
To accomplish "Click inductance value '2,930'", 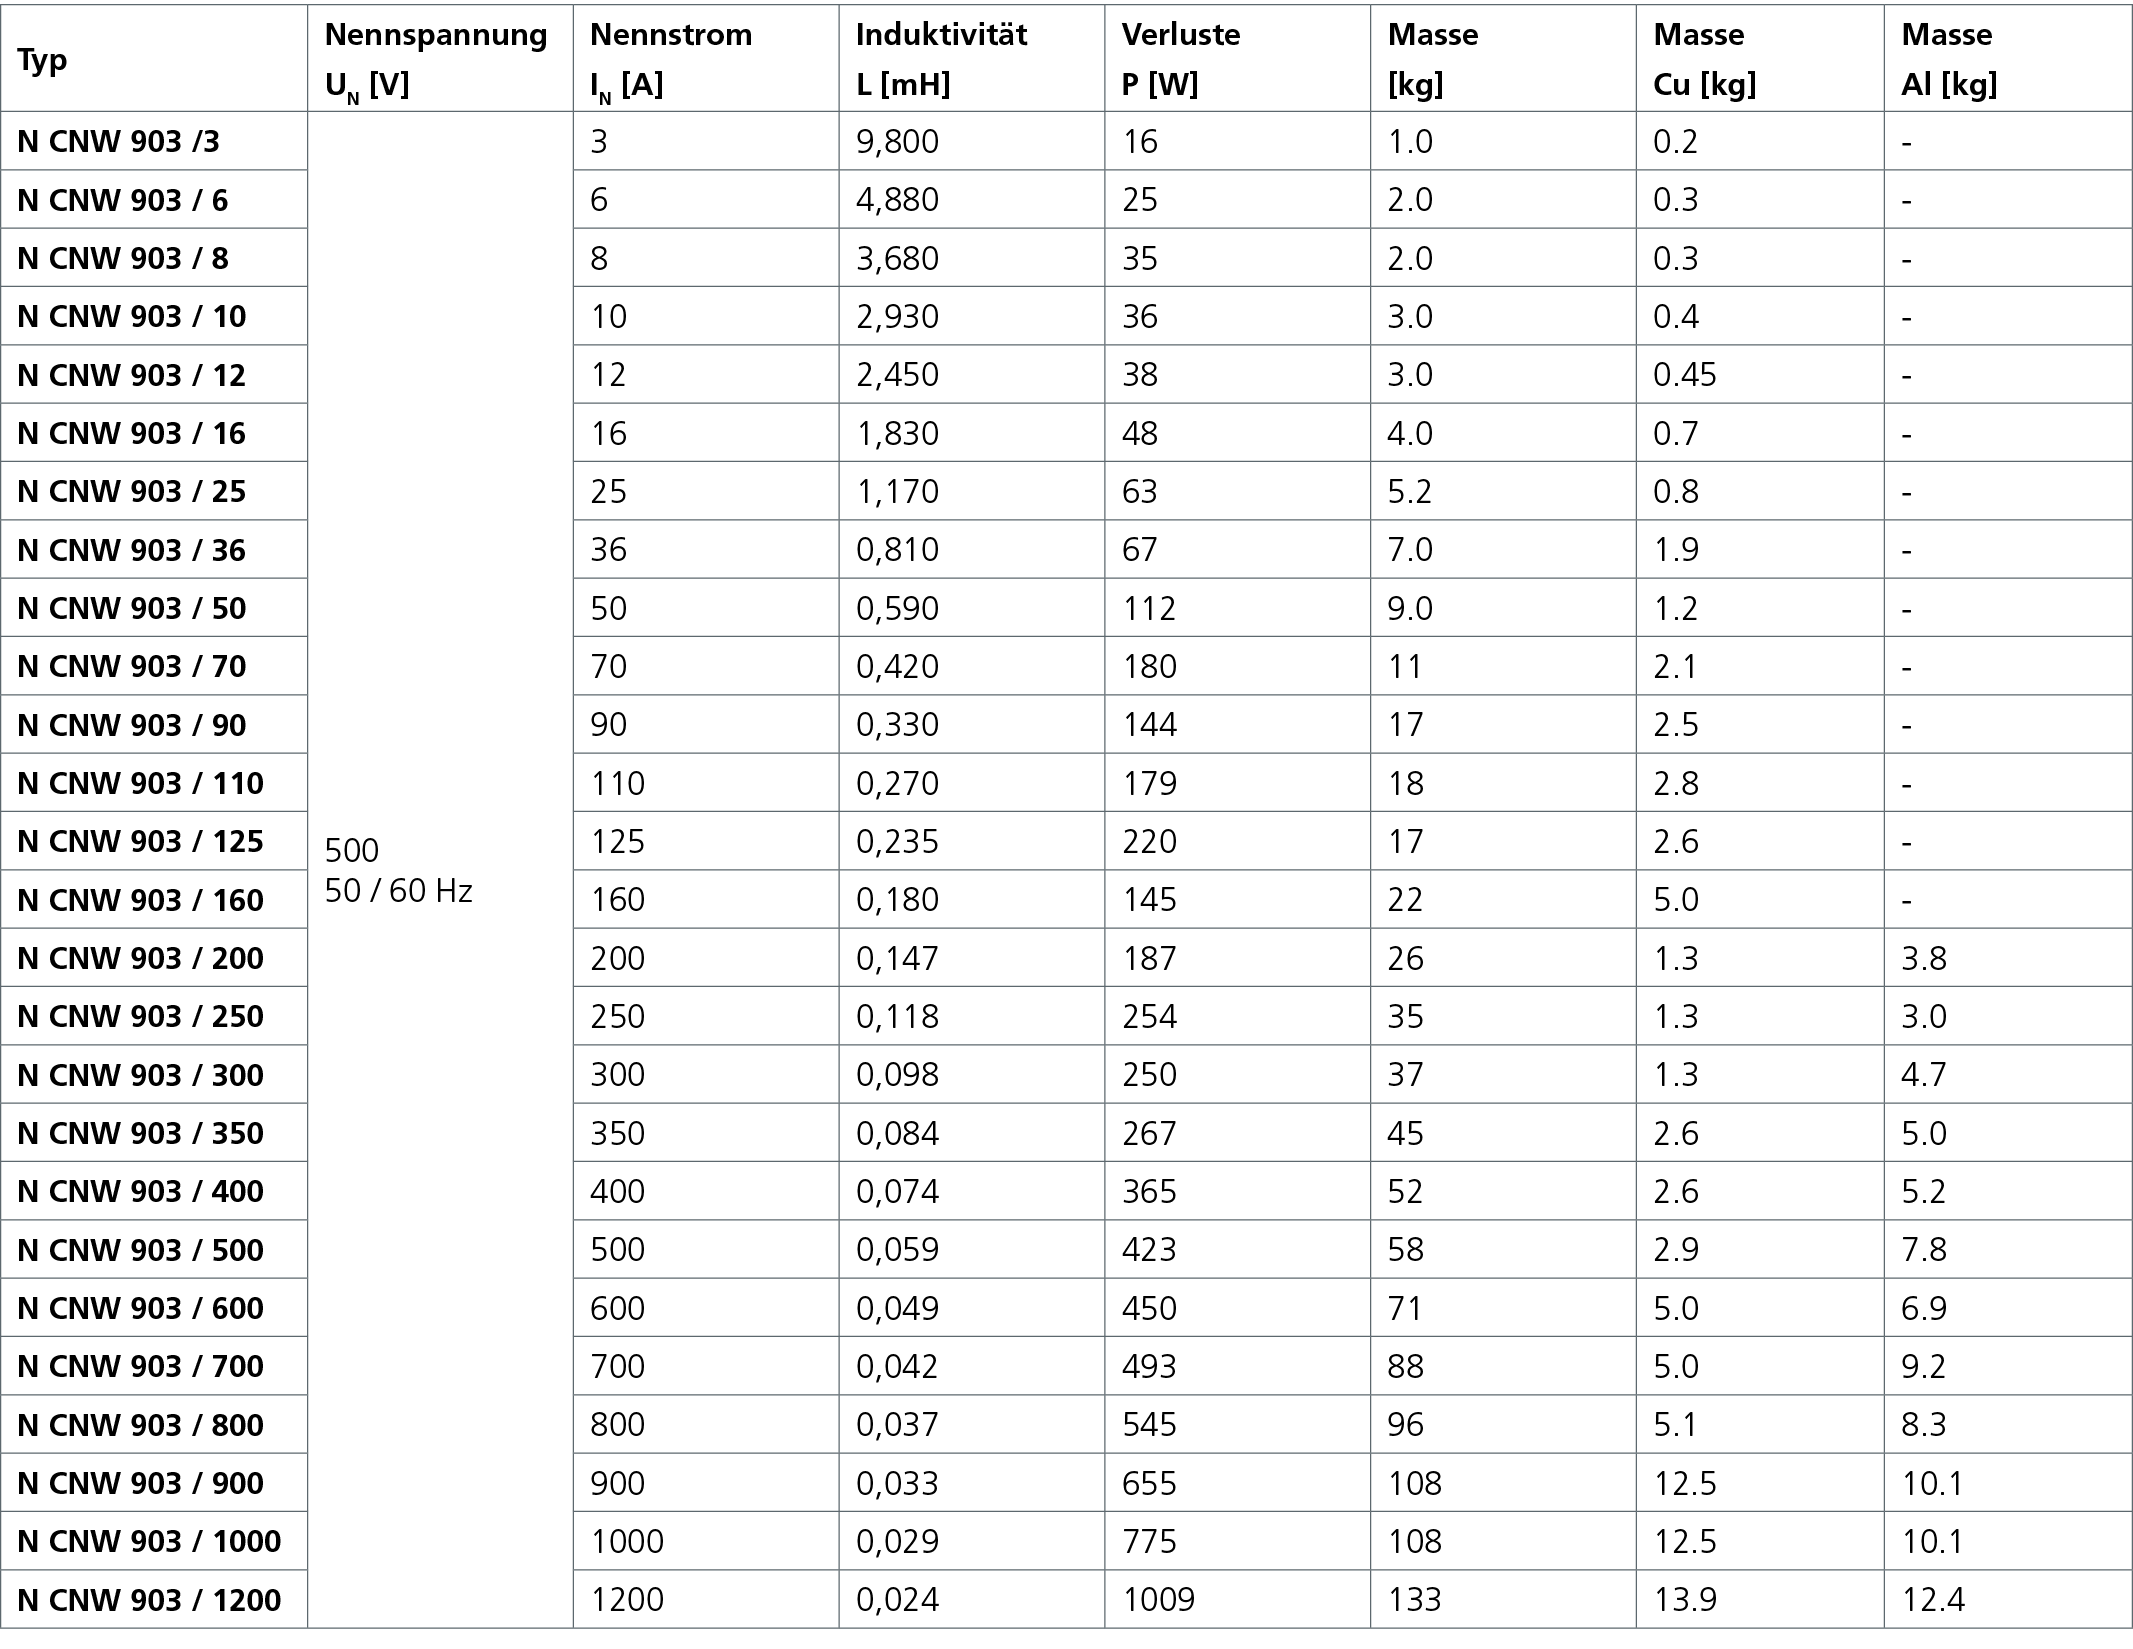I will [x=897, y=317].
